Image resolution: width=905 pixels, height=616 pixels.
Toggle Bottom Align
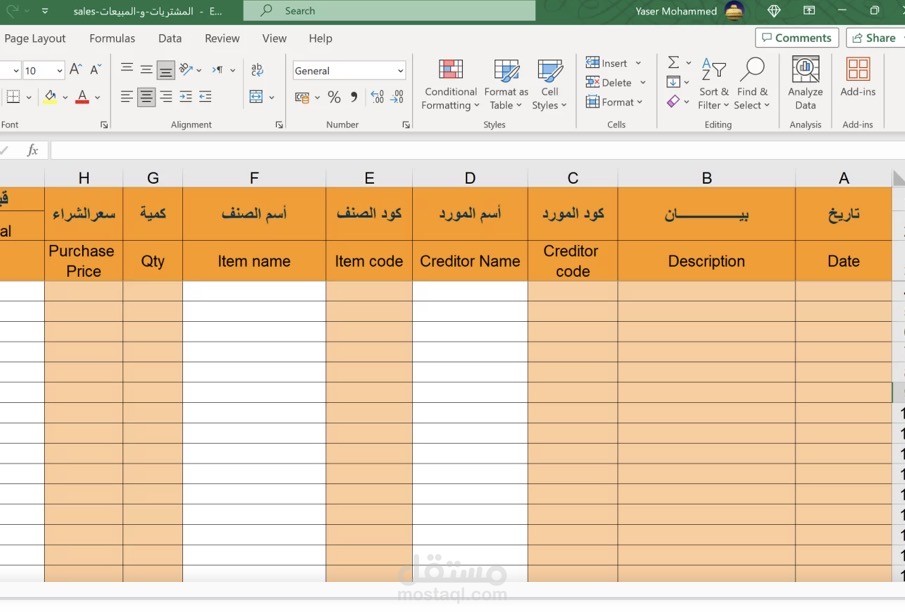pos(166,70)
